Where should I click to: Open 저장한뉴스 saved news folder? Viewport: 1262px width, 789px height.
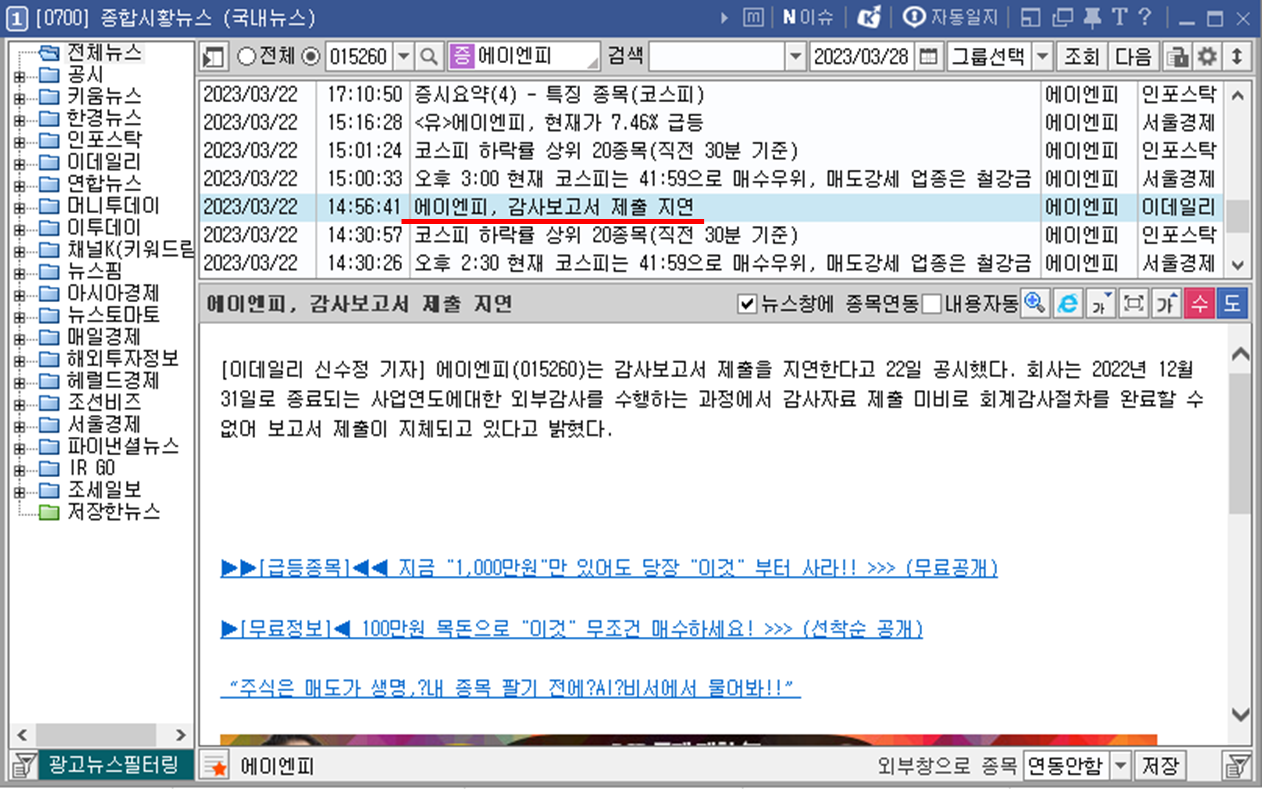(113, 512)
